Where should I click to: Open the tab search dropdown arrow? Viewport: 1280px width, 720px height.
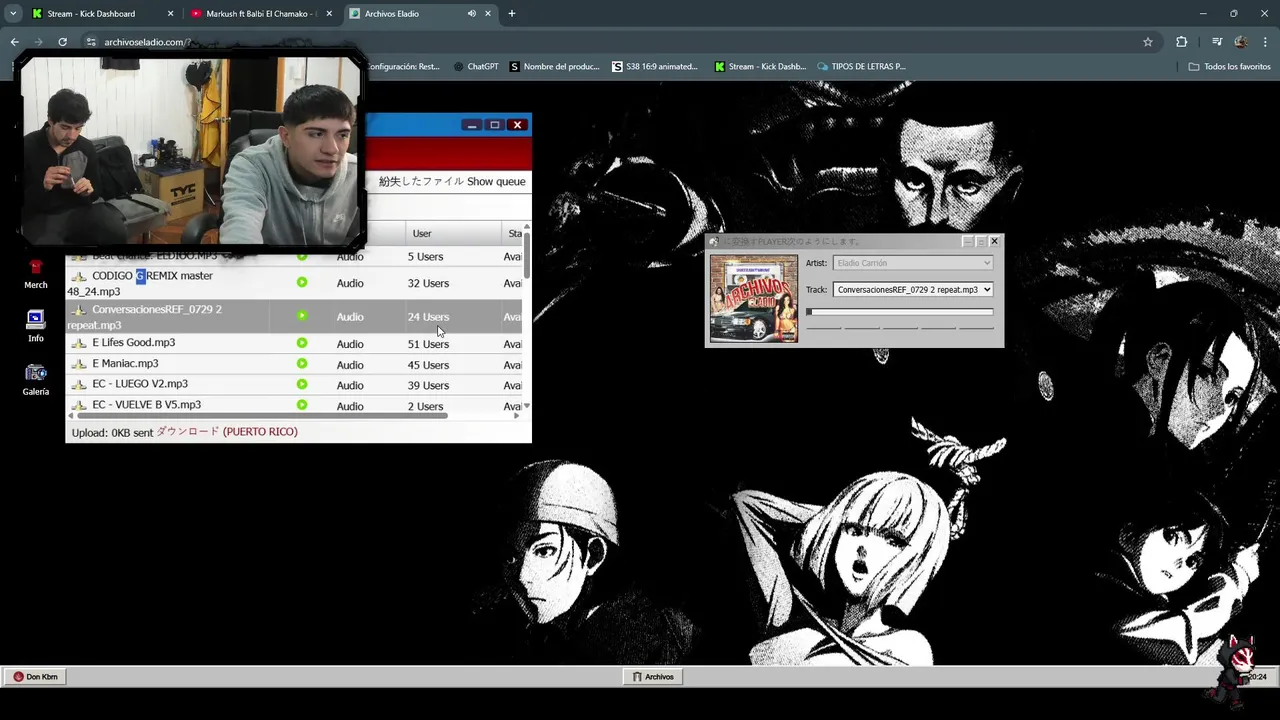(x=12, y=14)
